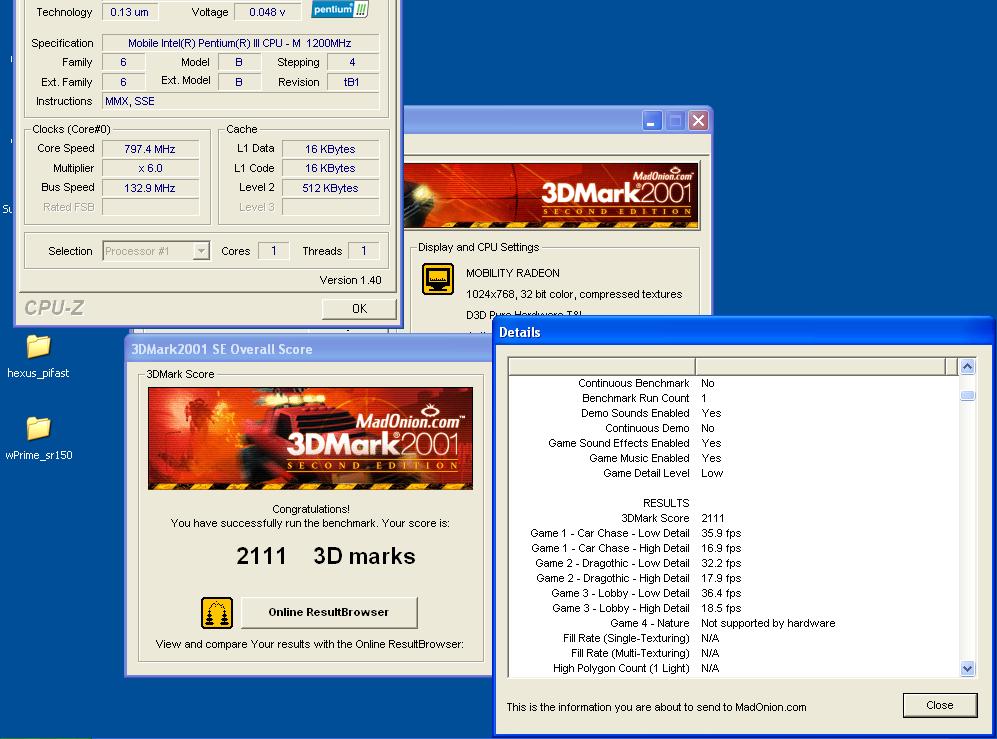Click the yellow monitor icon in Display settings
The height and width of the screenshot is (739, 997).
coord(438,279)
